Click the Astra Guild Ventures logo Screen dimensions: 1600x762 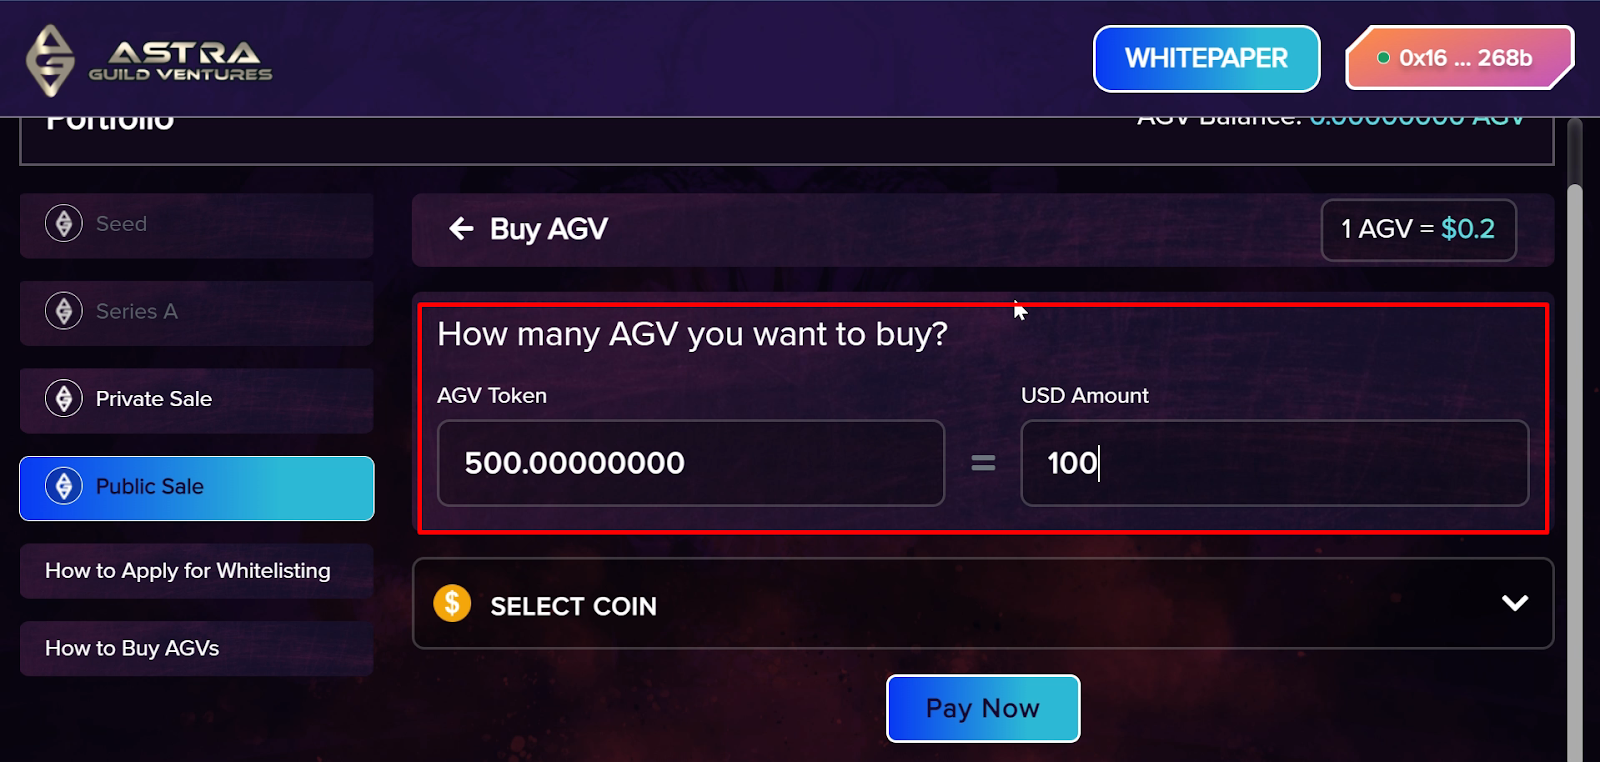pyautogui.click(x=149, y=60)
